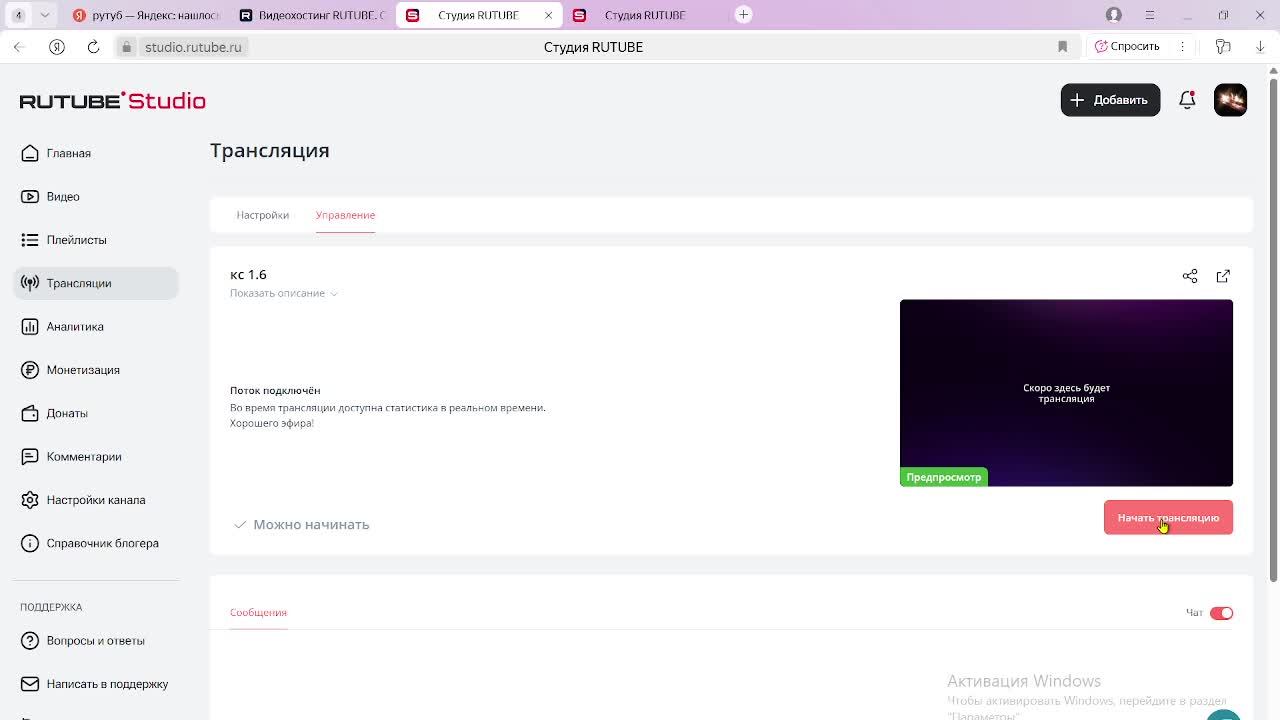Switch to the last Студия RUTUBE tab
1280x720 pixels.
[645, 15]
